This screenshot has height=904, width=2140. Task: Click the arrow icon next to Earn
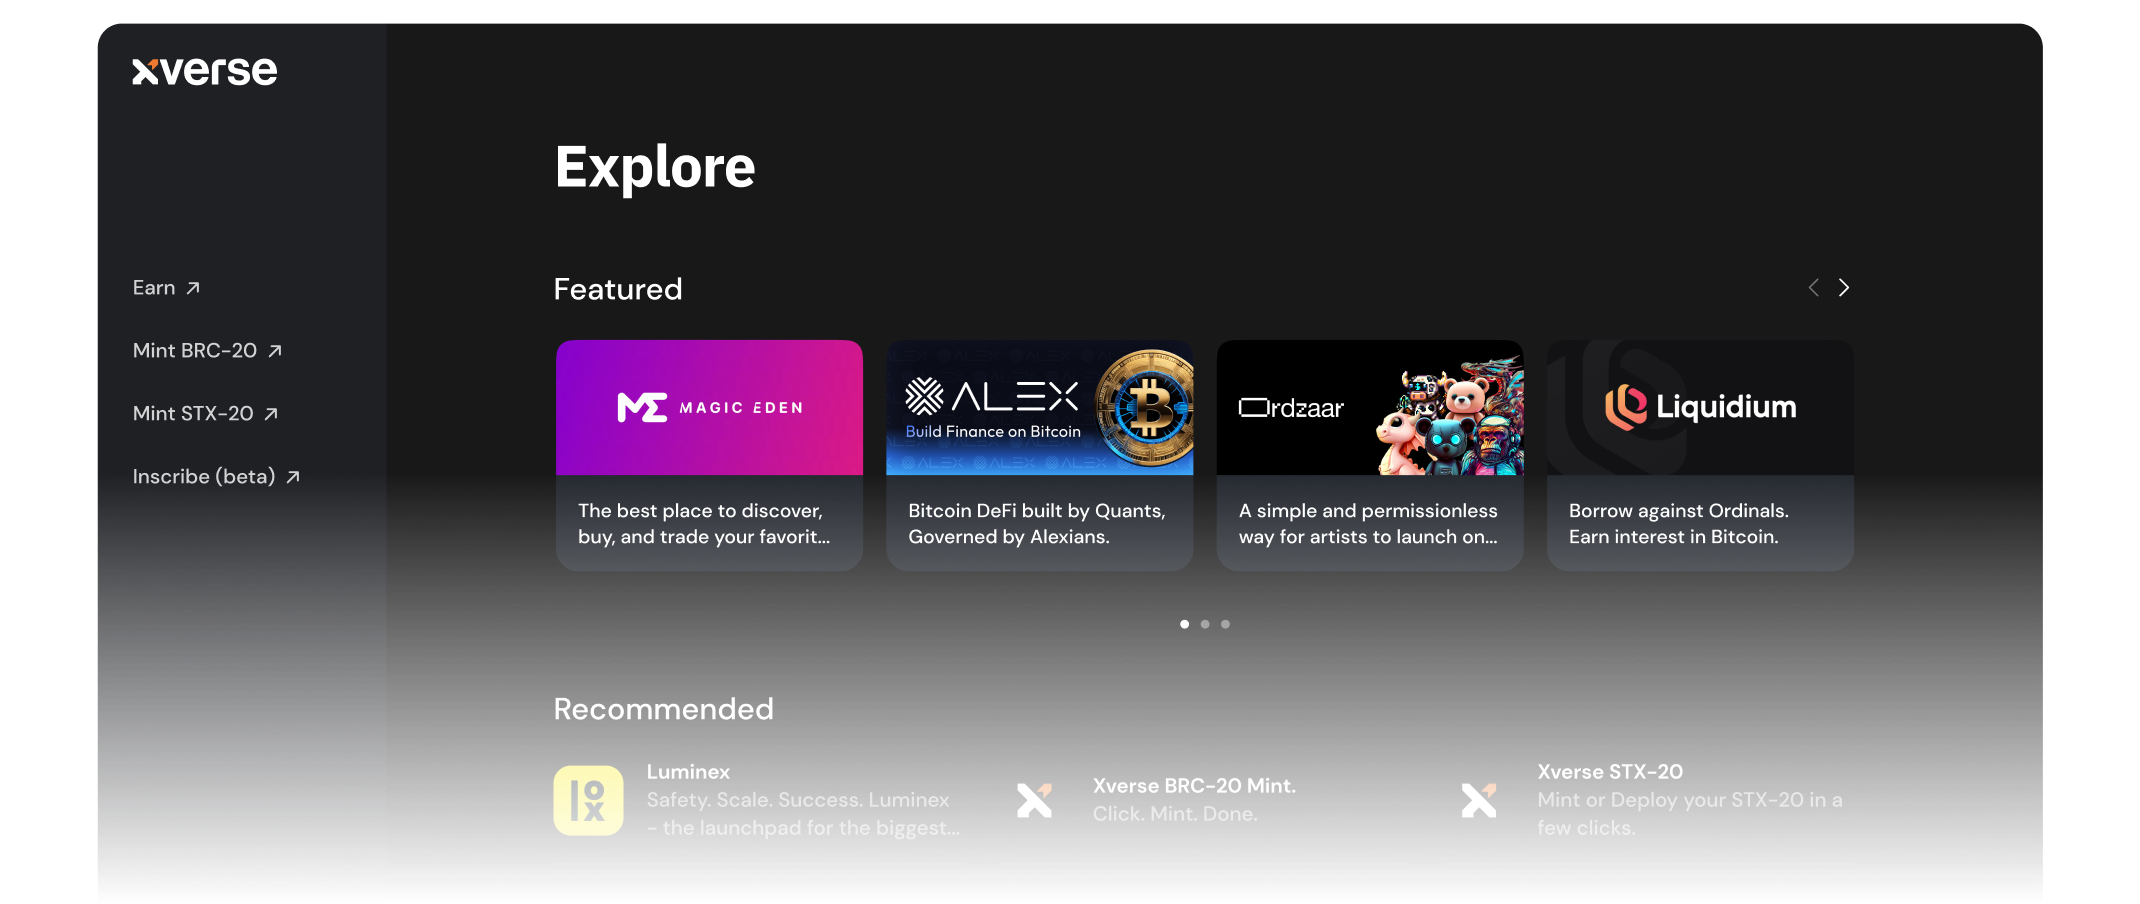tap(193, 288)
